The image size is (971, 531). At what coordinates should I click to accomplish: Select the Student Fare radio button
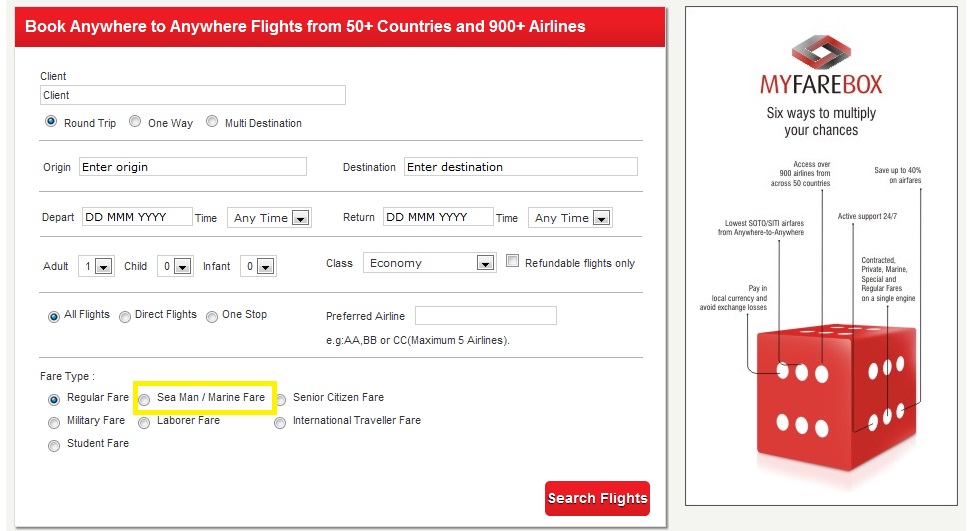click(54, 445)
